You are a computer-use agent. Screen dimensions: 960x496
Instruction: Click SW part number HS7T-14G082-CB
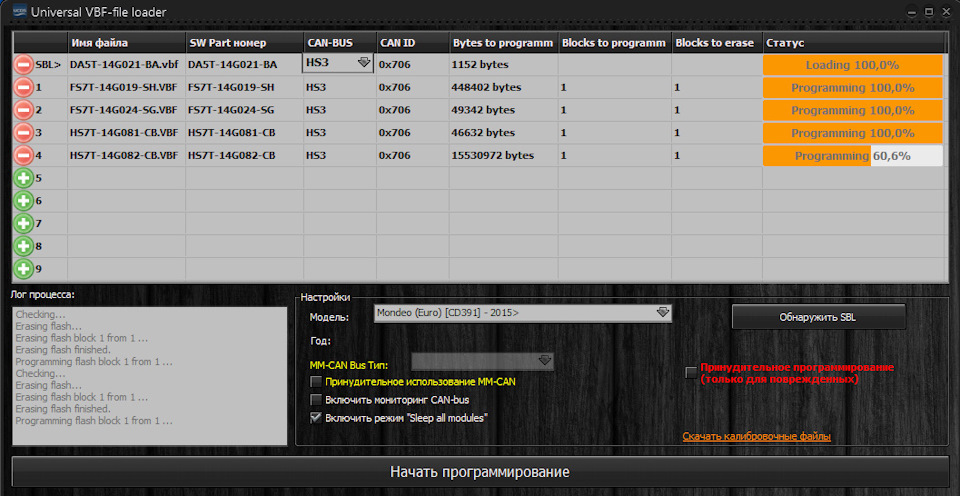231,156
